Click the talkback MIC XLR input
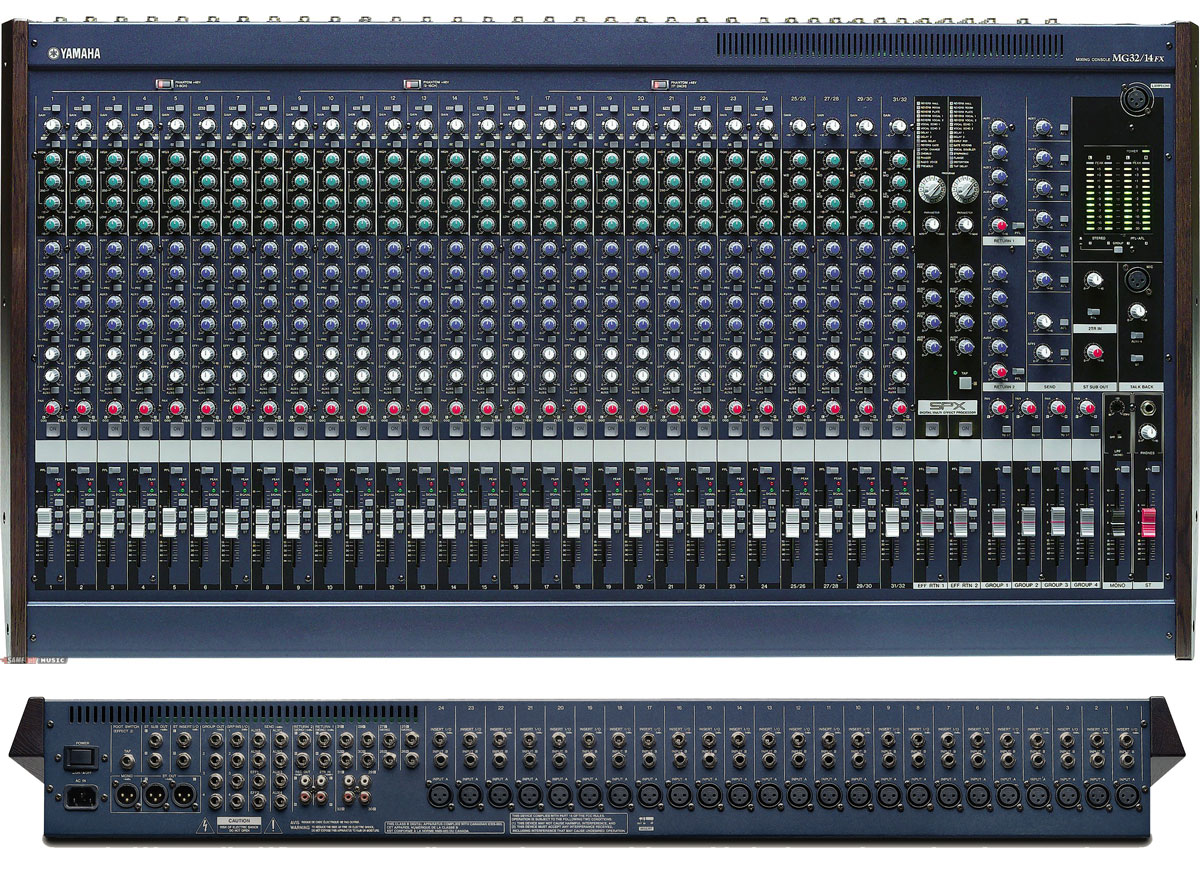1200x879 pixels. [1136, 277]
